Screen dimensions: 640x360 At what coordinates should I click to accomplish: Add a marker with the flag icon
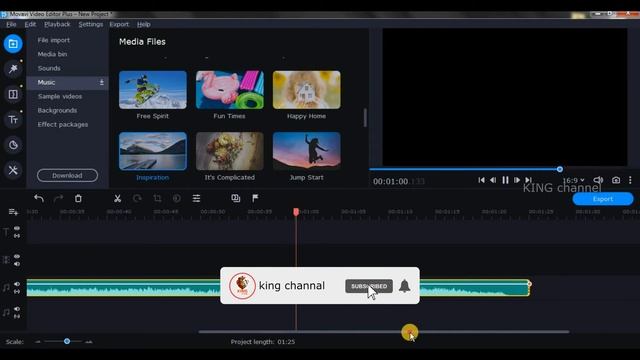(255, 198)
